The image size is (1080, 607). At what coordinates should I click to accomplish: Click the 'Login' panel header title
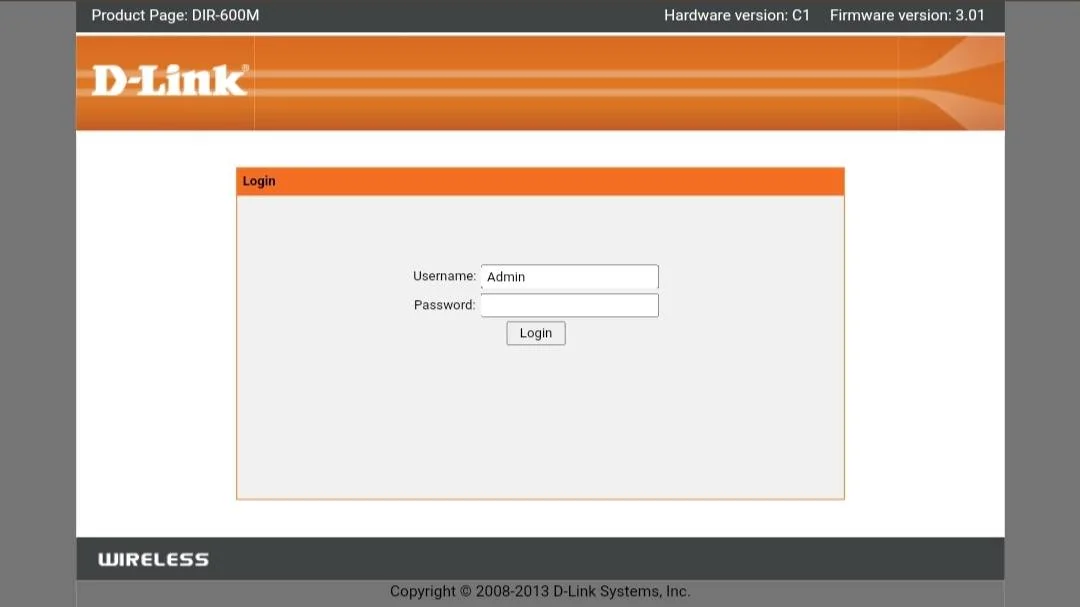[259, 181]
